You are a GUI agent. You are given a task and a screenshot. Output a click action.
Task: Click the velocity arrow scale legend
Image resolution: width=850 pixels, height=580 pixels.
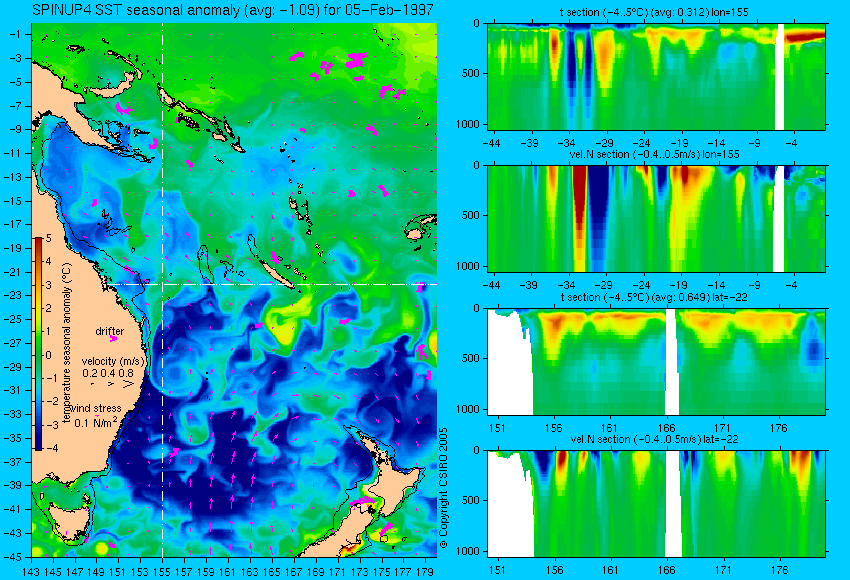[x=113, y=373]
